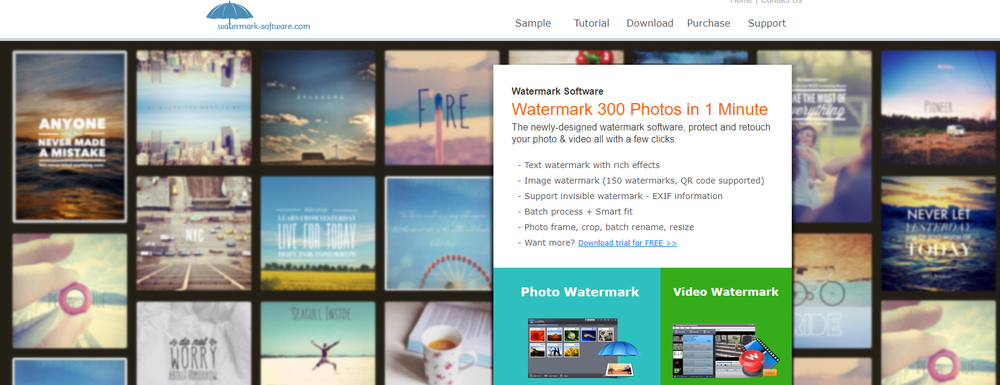The image size is (1000, 385).
Task: Select the Photo Watermark tile
Action: point(577,326)
